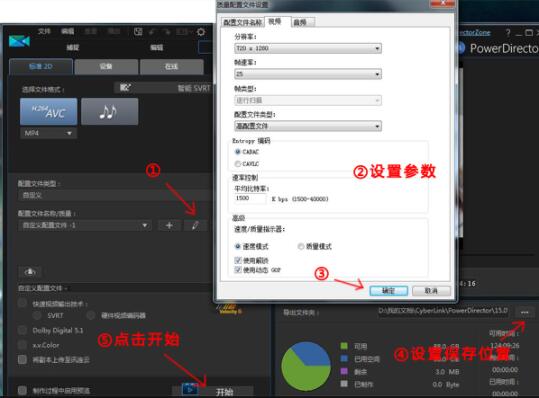Click the output folder path field
The height and width of the screenshot is (398, 539).
tap(443, 311)
